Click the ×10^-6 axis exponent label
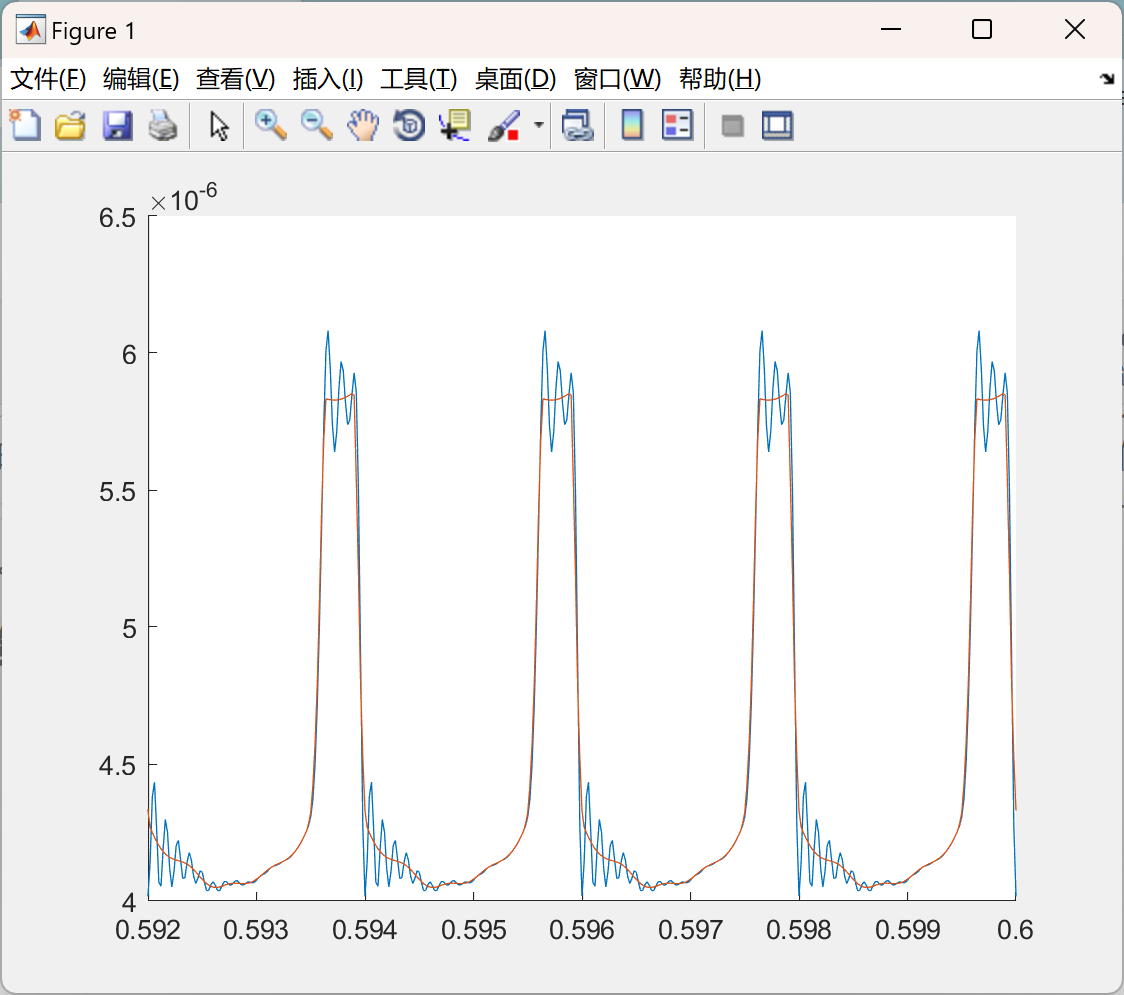This screenshot has width=1124, height=995. tap(184, 198)
